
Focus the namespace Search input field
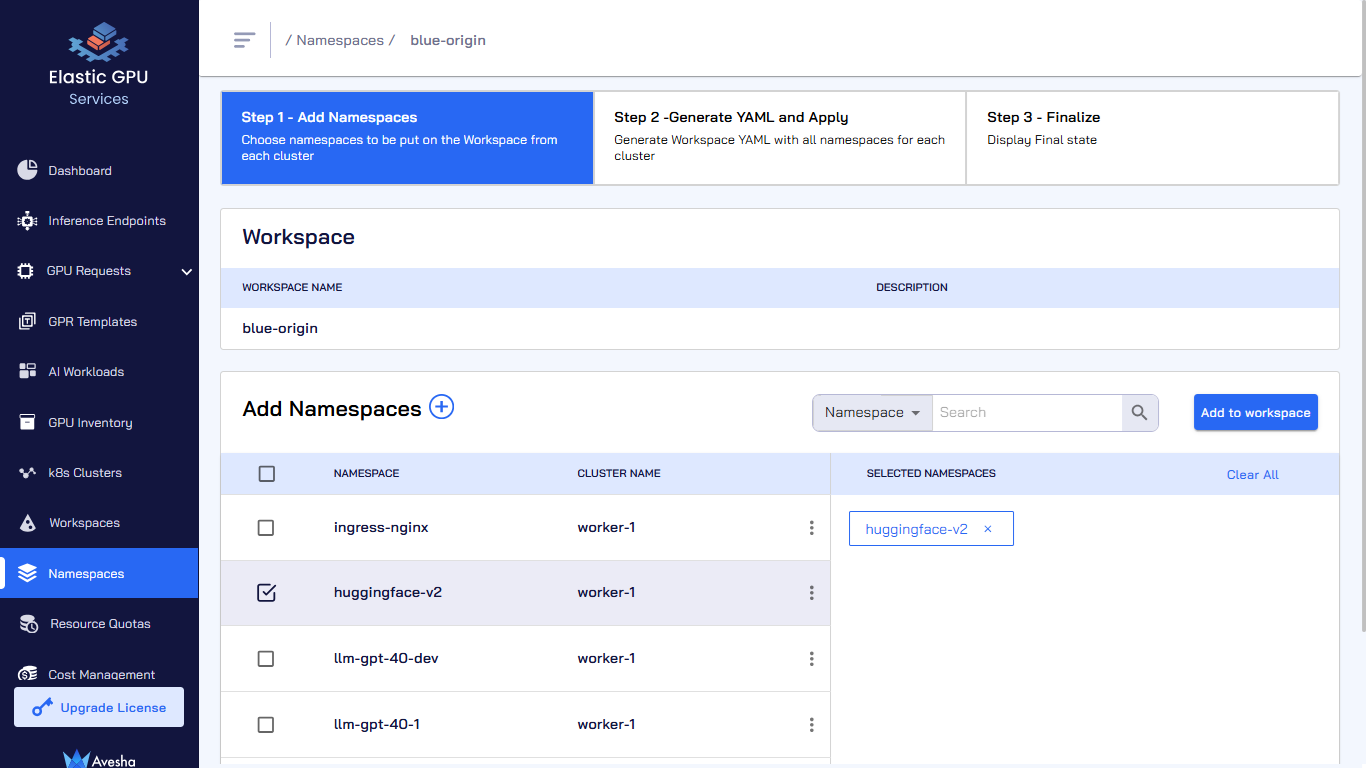pos(1027,413)
